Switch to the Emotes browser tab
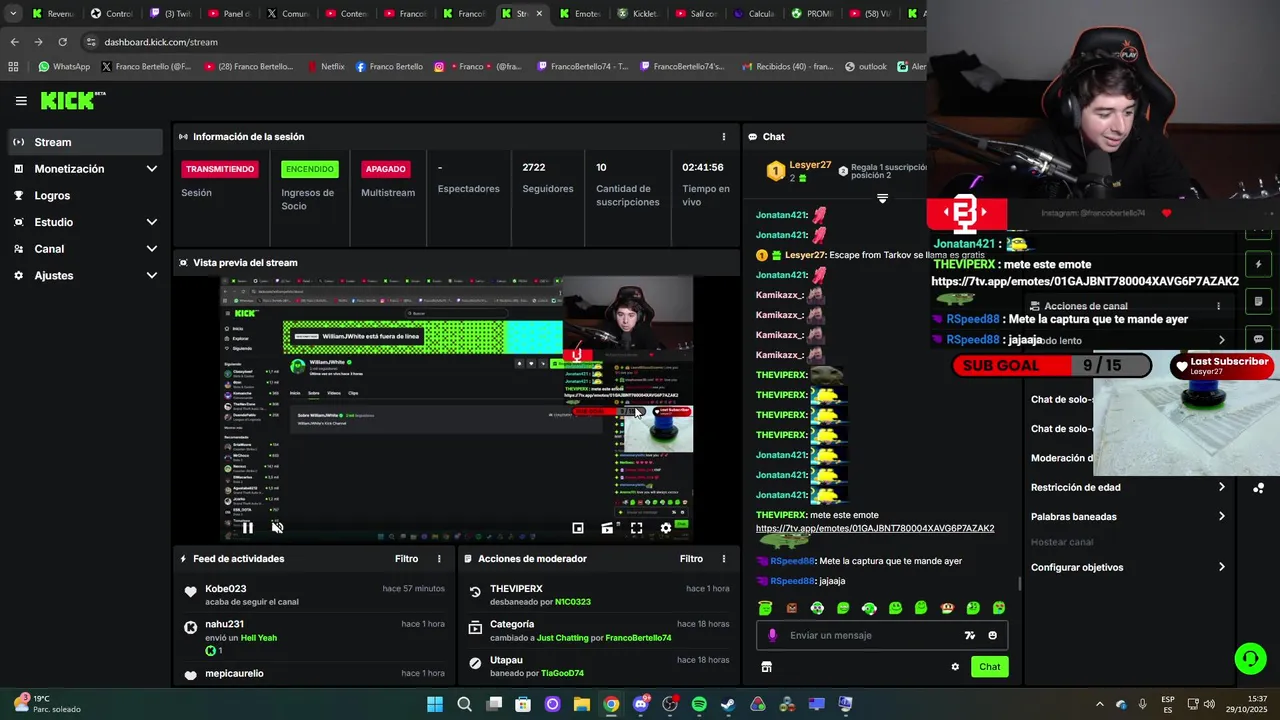Viewport: 1280px width, 720px height. click(x=578, y=14)
